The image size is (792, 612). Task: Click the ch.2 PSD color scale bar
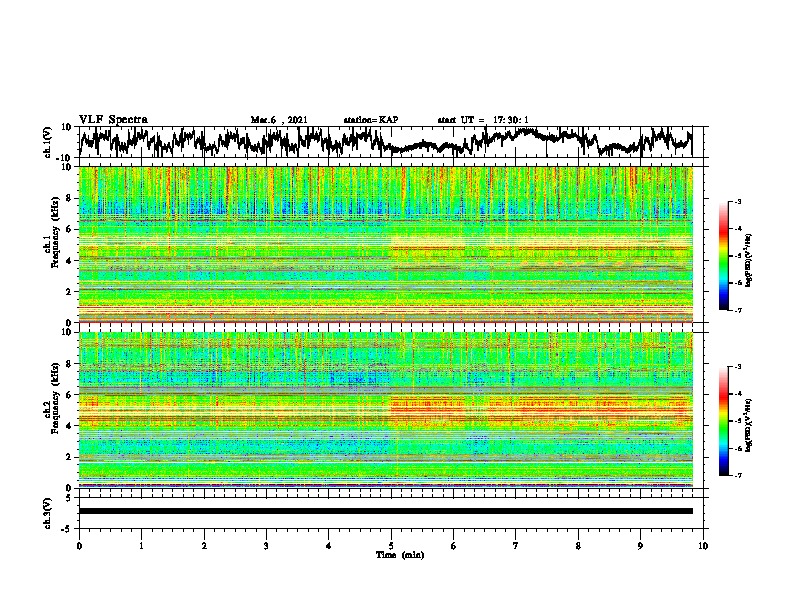(723, 421)
